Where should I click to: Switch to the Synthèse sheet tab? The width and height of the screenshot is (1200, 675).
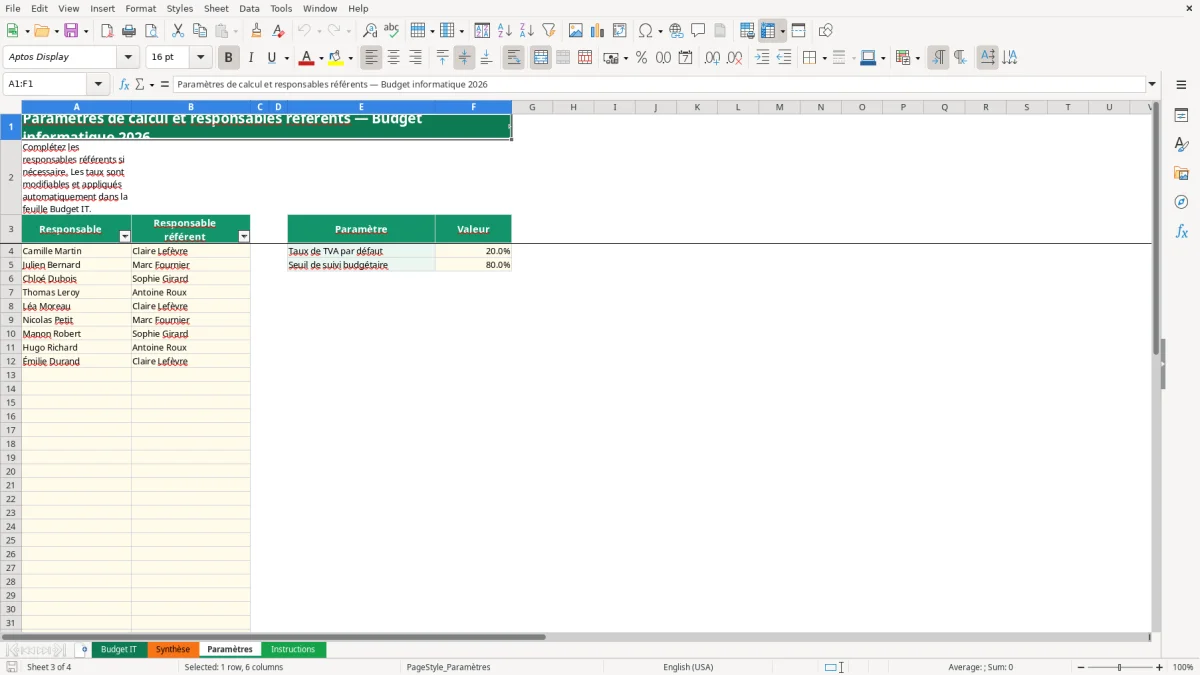click(x=173, y=649)
